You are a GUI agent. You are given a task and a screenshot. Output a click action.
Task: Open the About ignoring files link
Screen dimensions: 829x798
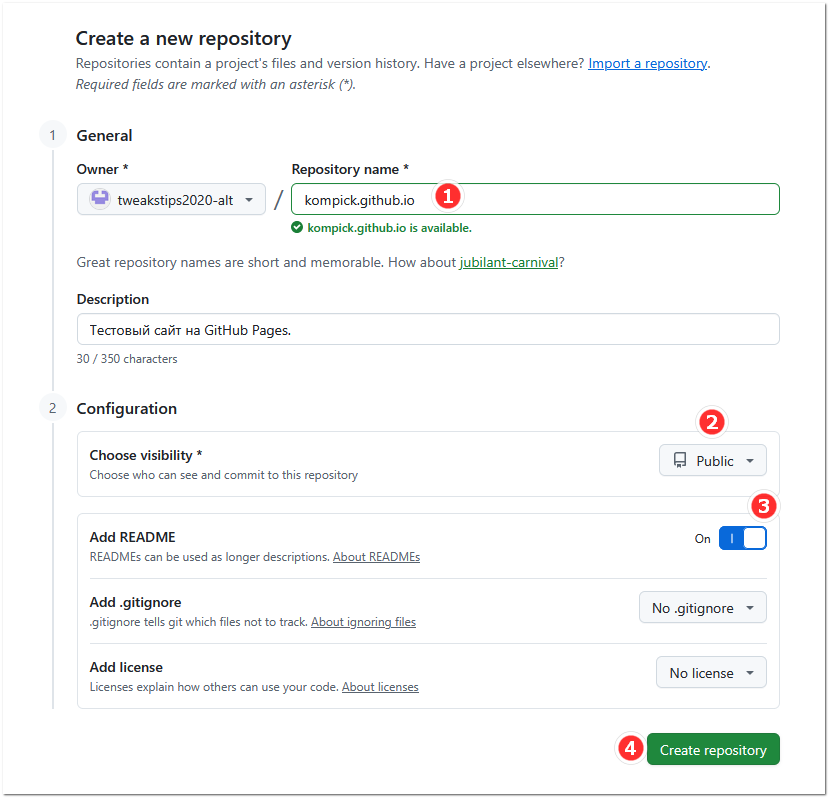[x=363, y=621]
